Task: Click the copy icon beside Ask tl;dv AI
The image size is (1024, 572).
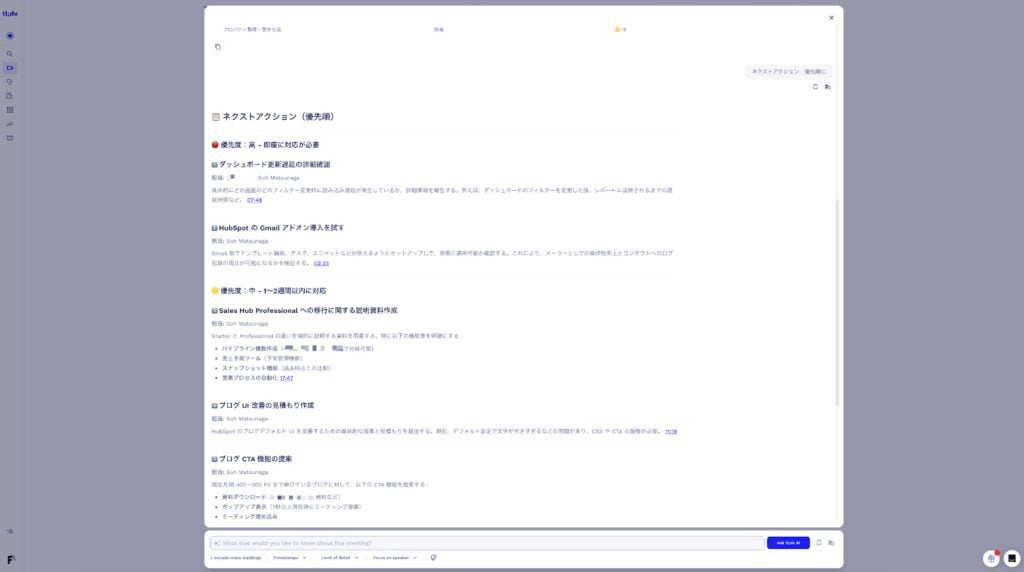Action: click(818, 543)
